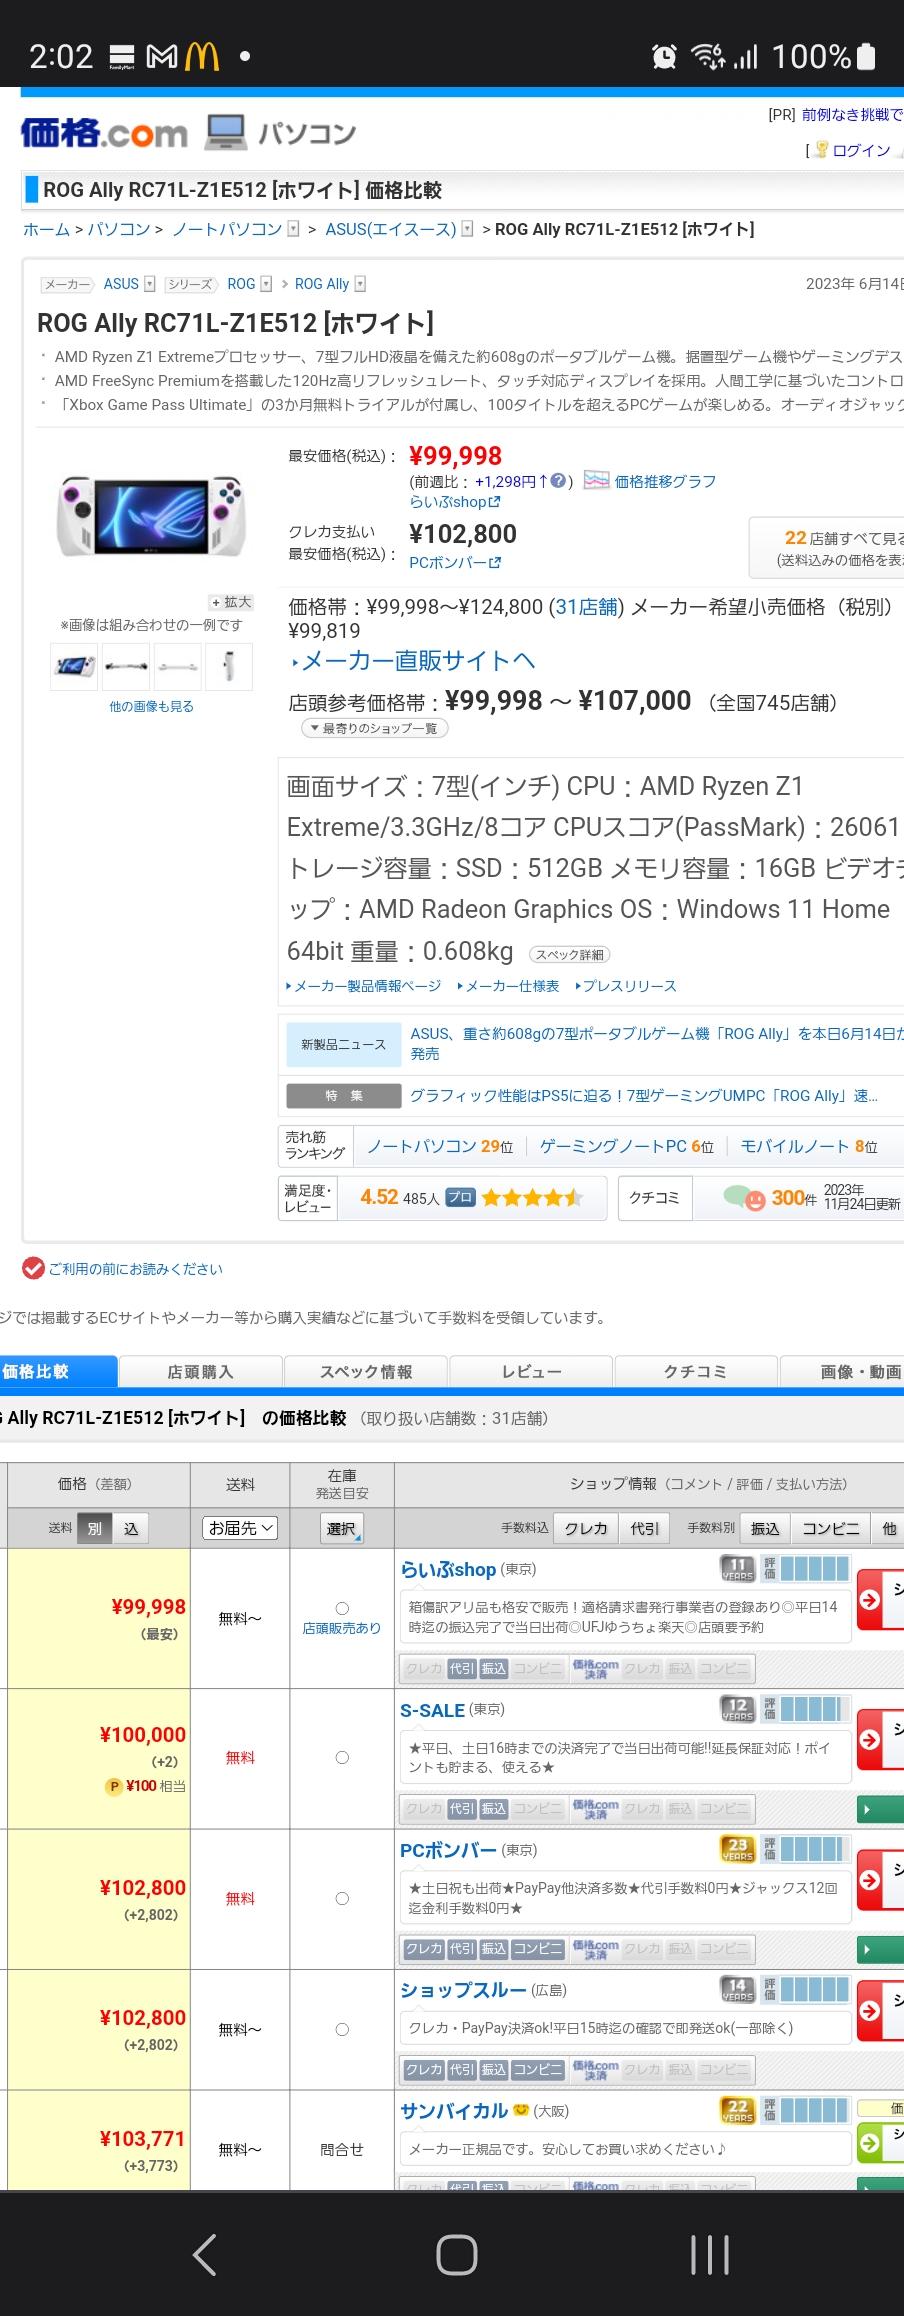Switch to 価格比較 tab

click(57, 1372)
